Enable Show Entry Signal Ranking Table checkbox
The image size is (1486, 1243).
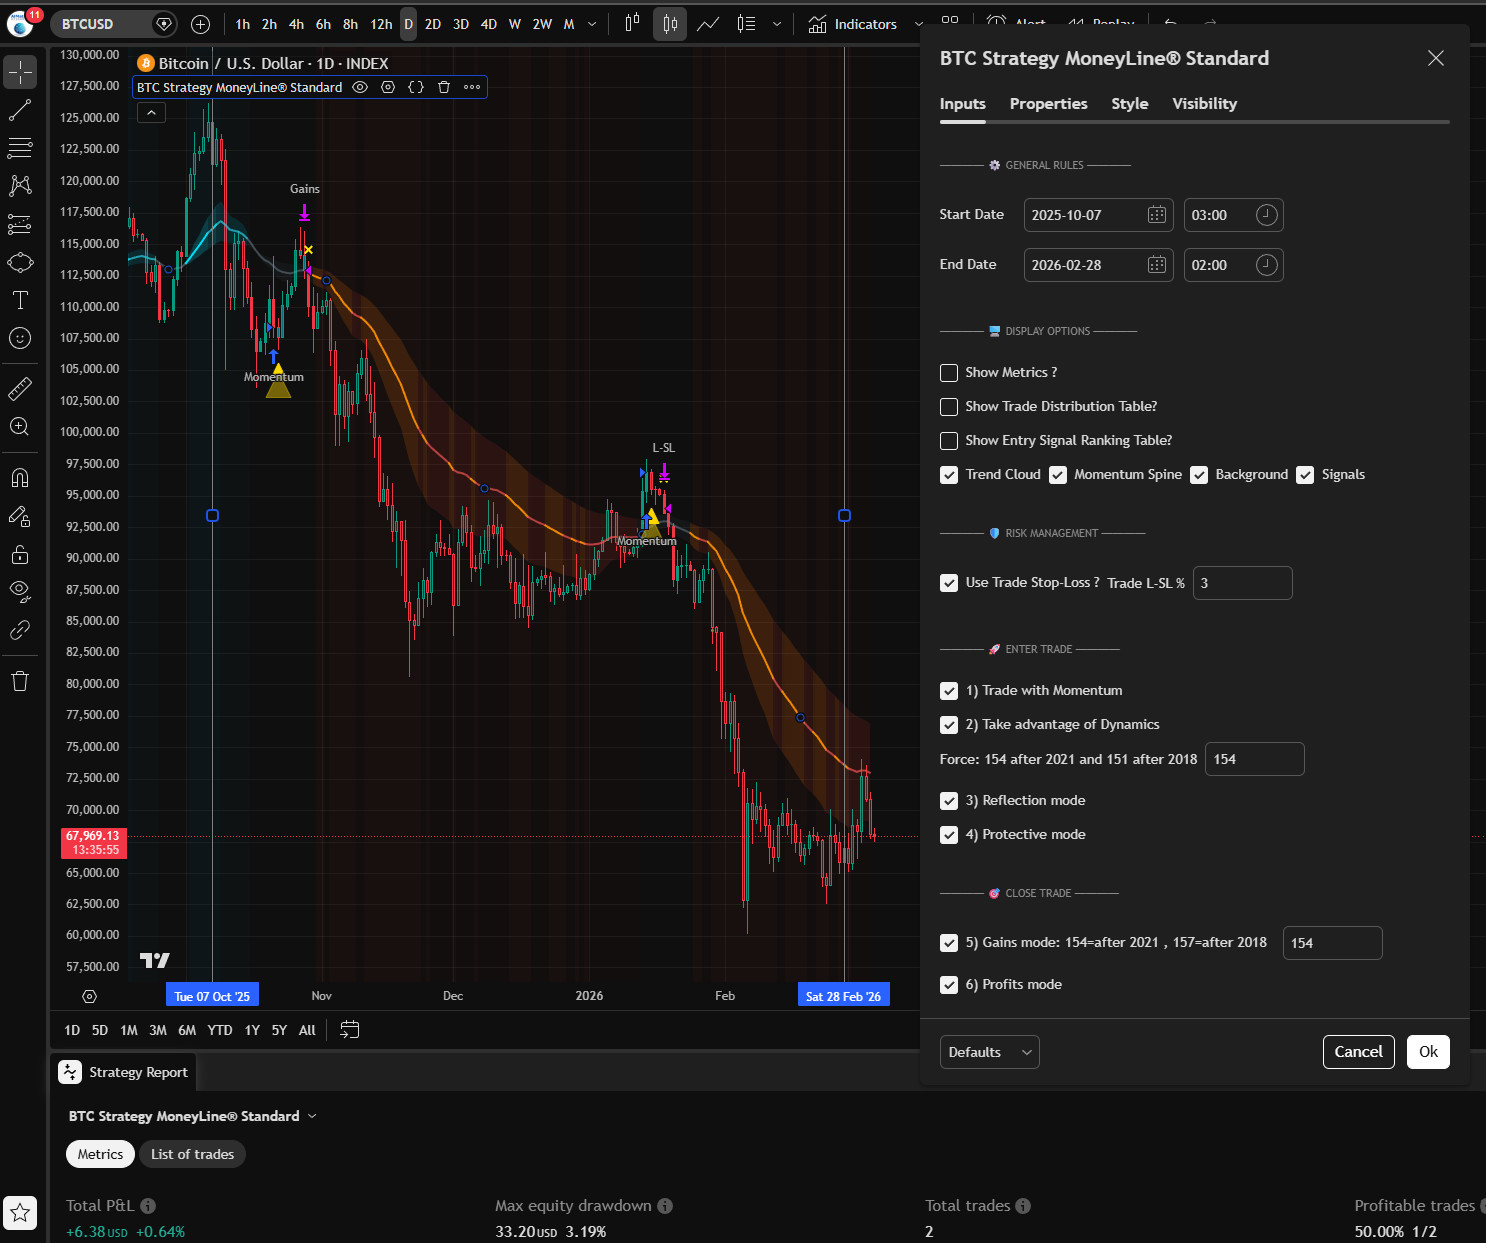click(x=949, y=441)
